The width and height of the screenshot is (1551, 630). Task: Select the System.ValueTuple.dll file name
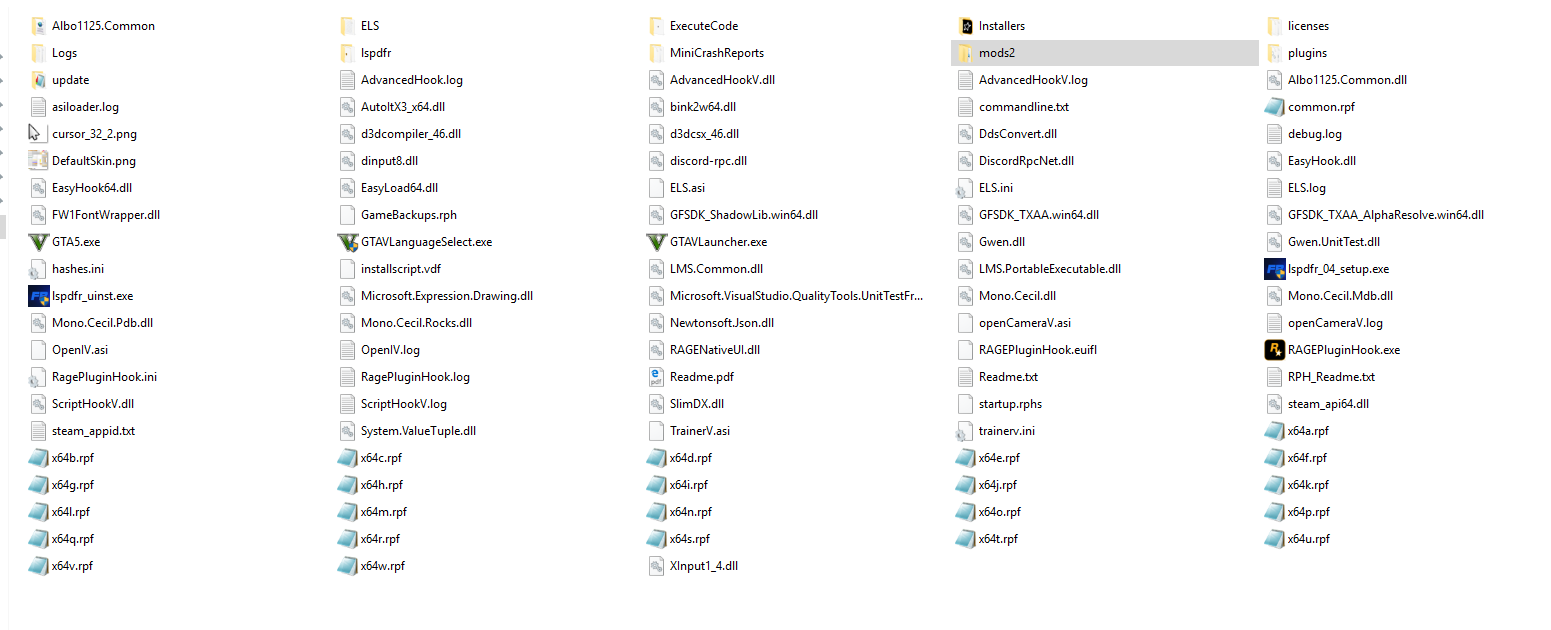[x=418, y=431]
